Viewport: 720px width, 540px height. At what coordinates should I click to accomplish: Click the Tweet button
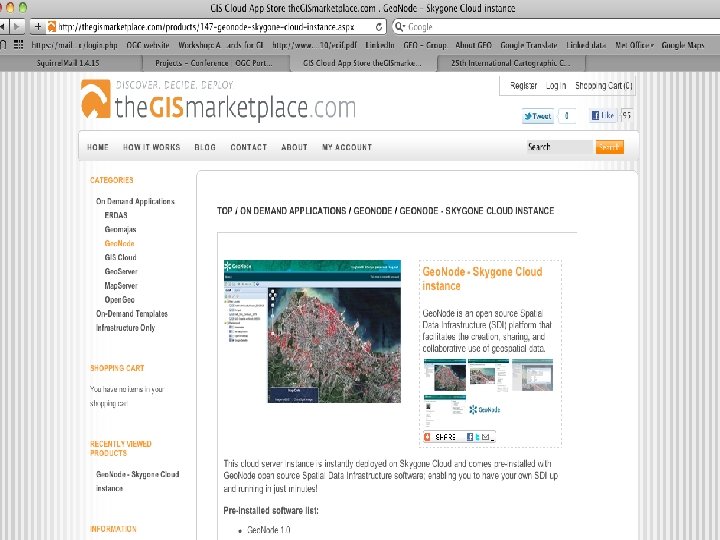(x=538, y=116)
